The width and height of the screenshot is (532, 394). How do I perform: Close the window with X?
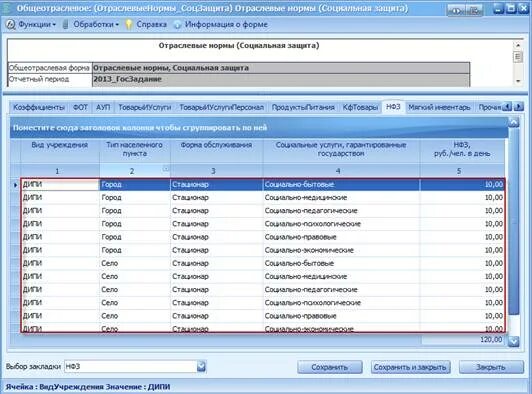523,9
